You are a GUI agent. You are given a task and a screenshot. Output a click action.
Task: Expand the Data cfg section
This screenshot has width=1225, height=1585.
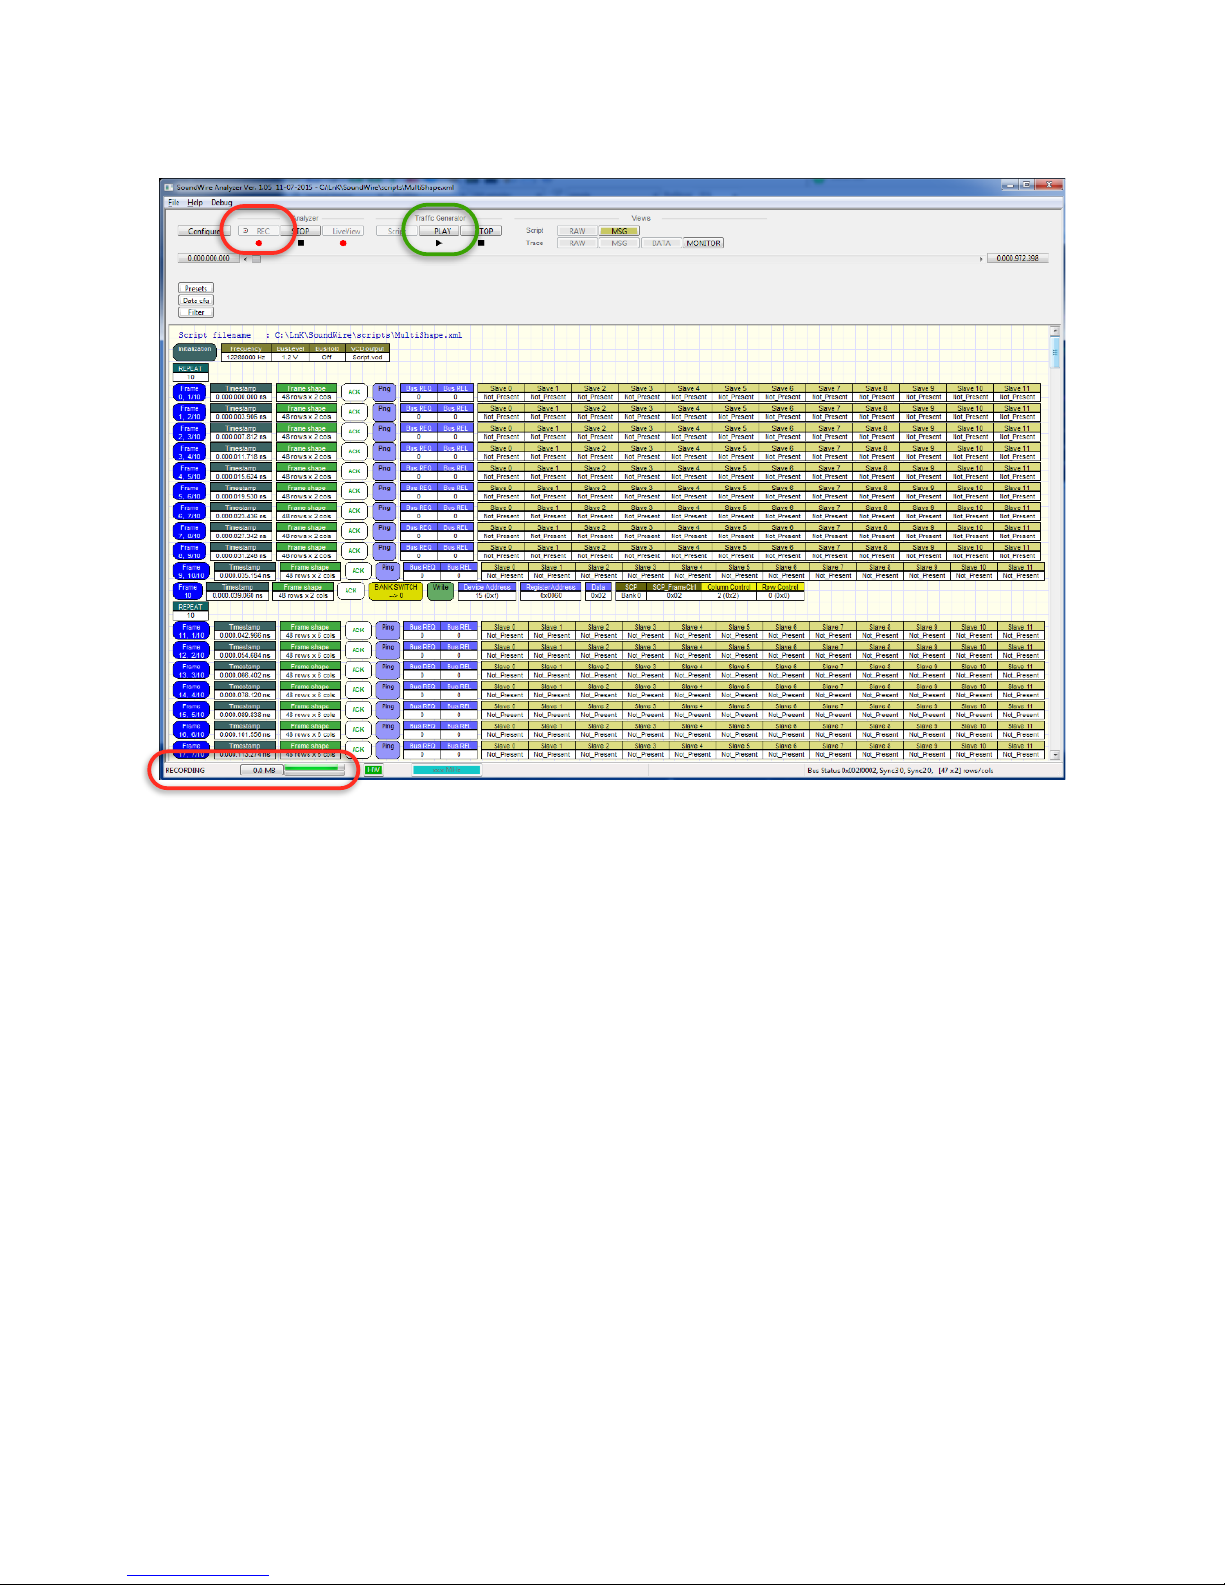tap(196, 300)
